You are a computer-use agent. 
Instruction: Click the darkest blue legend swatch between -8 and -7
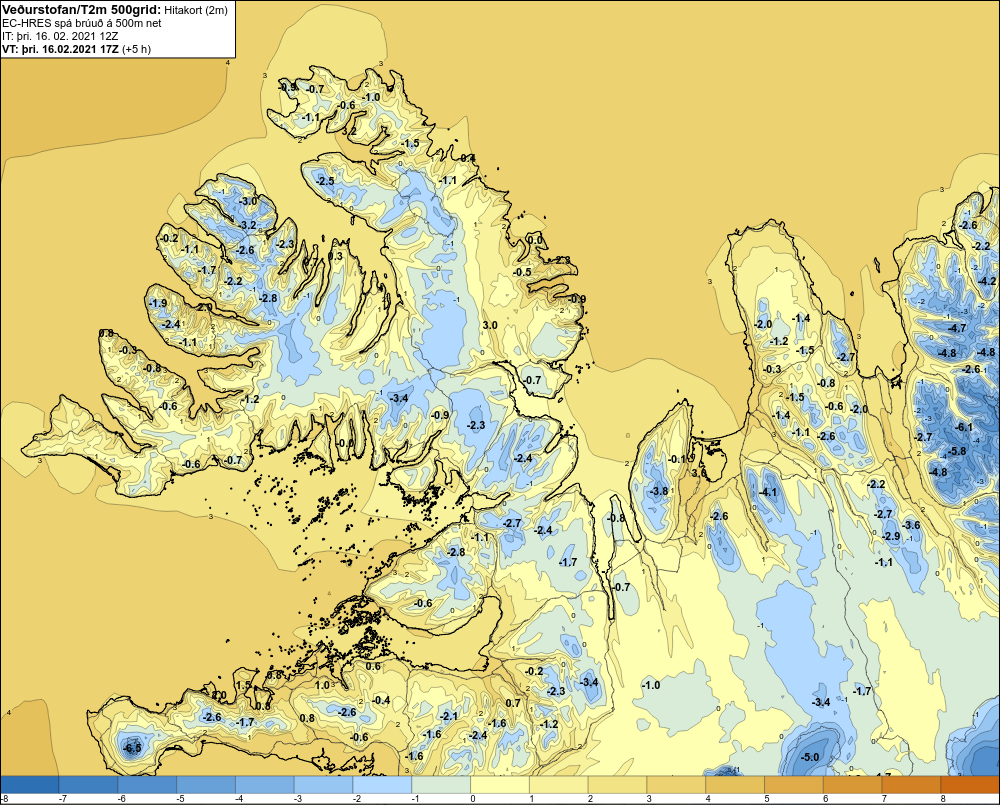click(x=29, y=784)
